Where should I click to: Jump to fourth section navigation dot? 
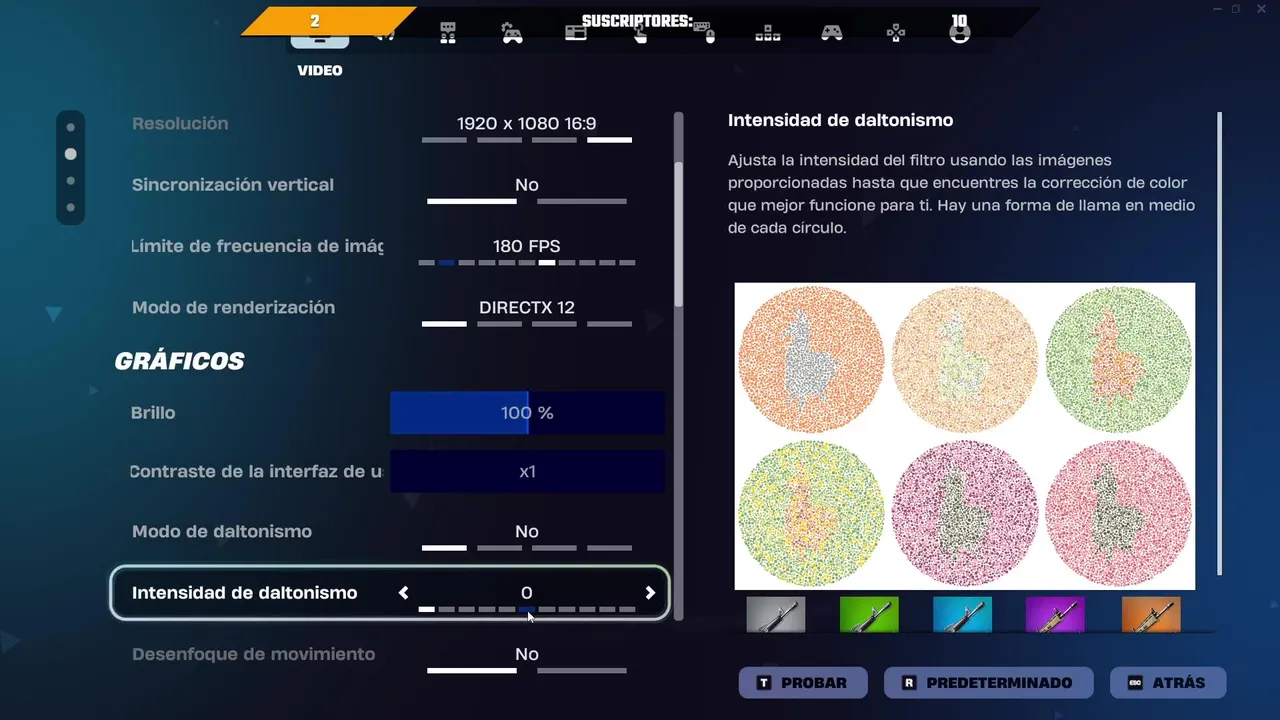pos(70,208)
